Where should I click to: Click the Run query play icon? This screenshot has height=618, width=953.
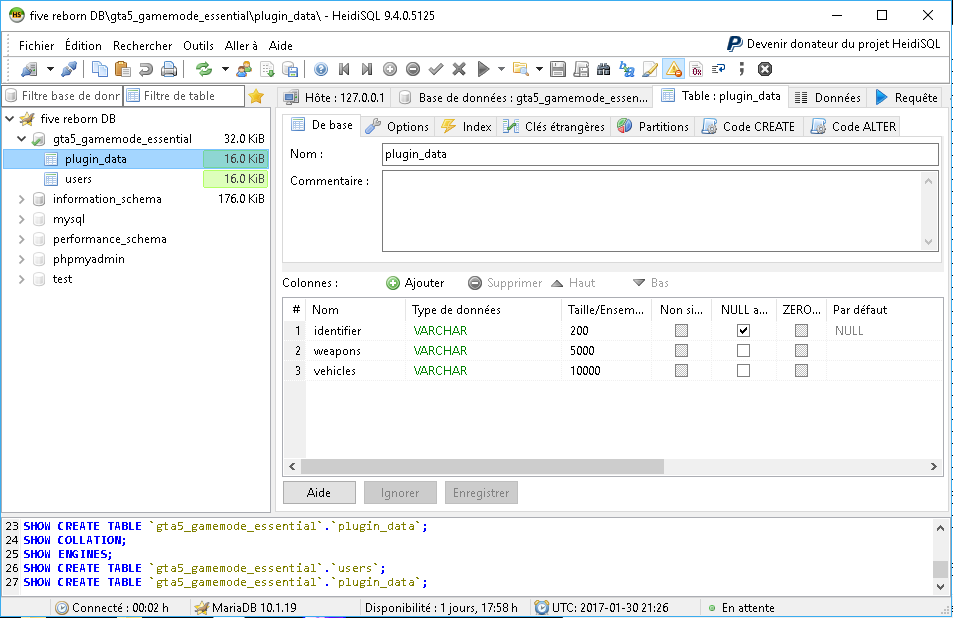[x=483, y=69]
